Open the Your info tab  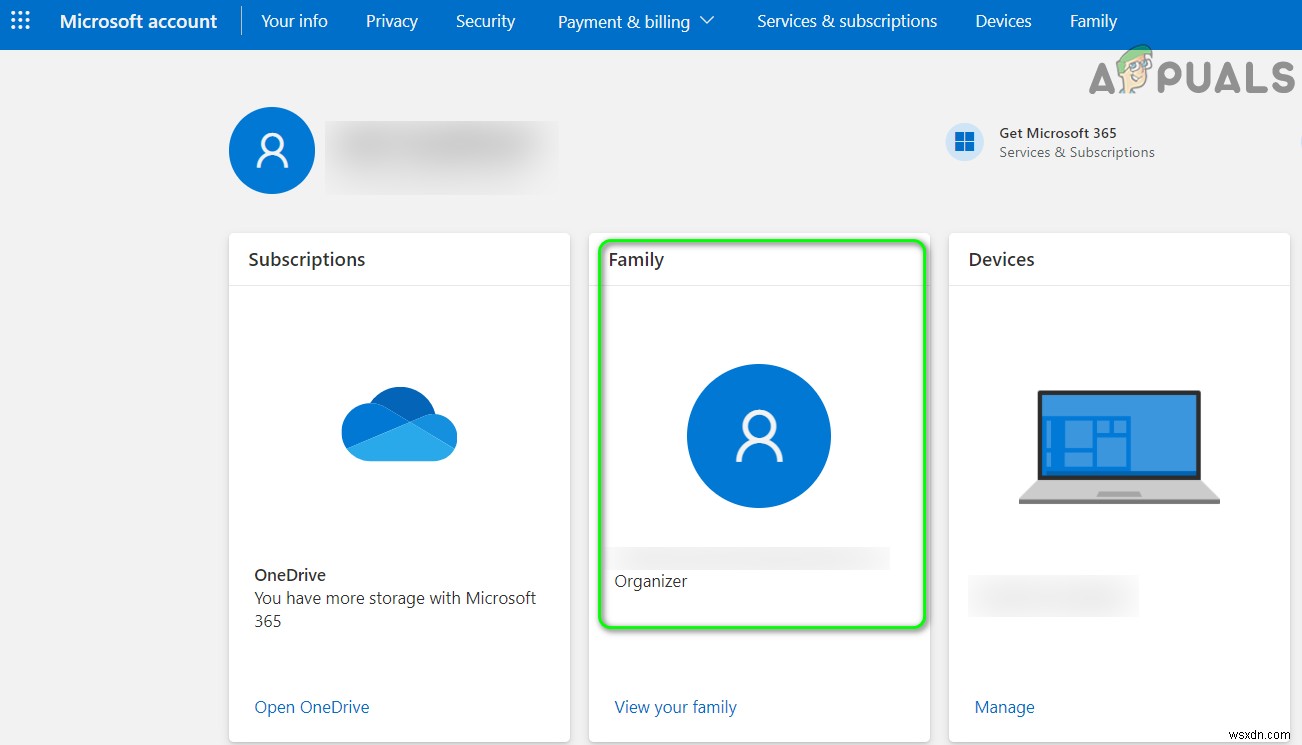coord(294,21)
